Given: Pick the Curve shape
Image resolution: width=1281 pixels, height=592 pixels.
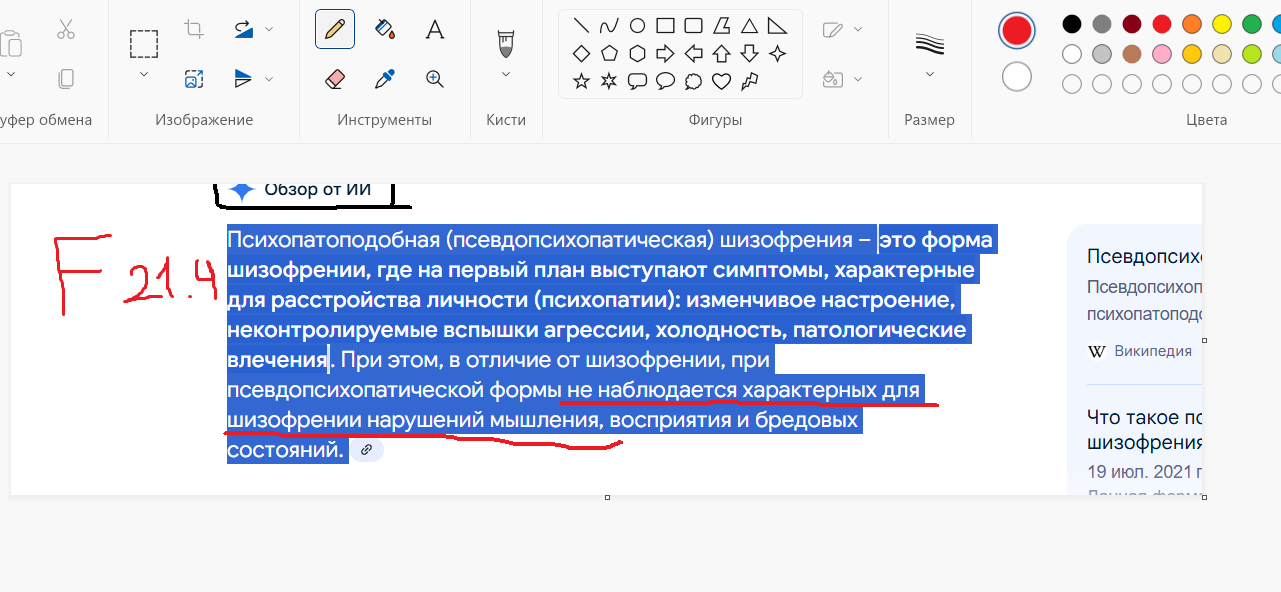Looking at the screenshot, I should [609, 25].
